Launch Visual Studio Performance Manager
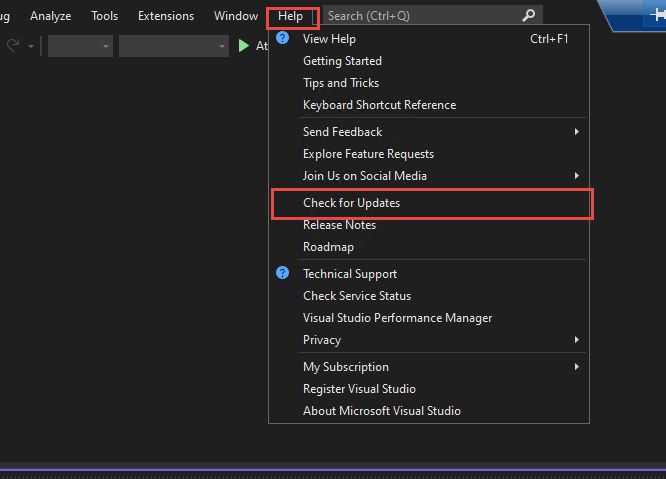The height and width of the screenshot is (479, 666). click(429, 318)
